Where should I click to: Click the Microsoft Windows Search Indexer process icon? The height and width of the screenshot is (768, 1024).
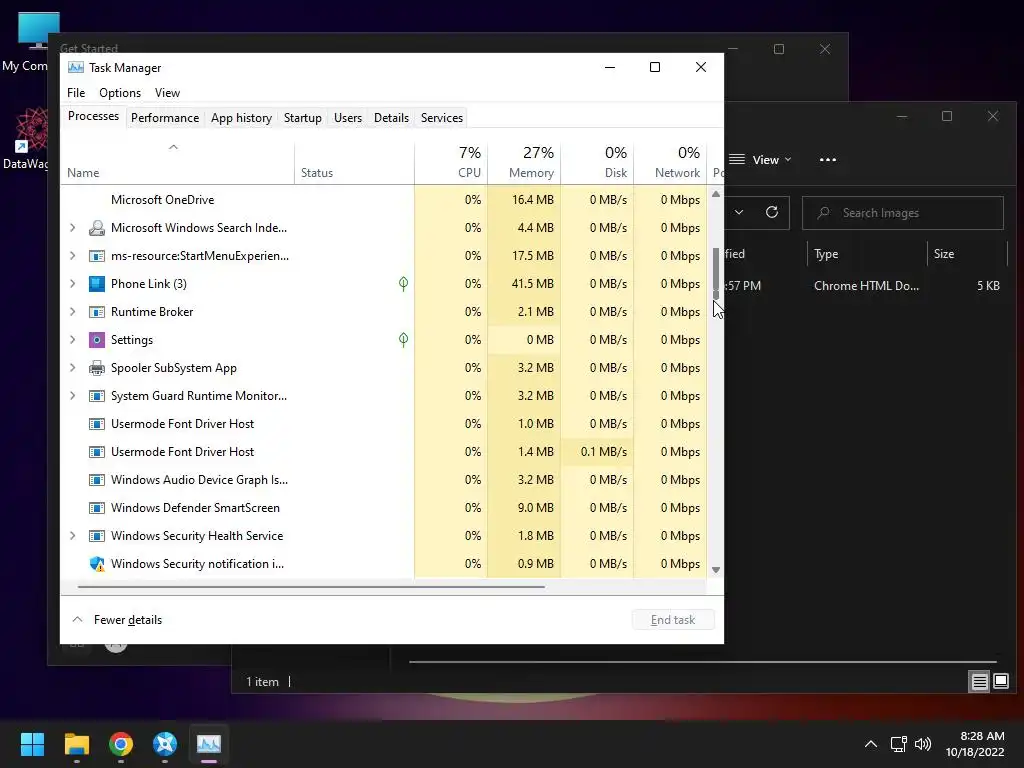[x=97, y=228]
